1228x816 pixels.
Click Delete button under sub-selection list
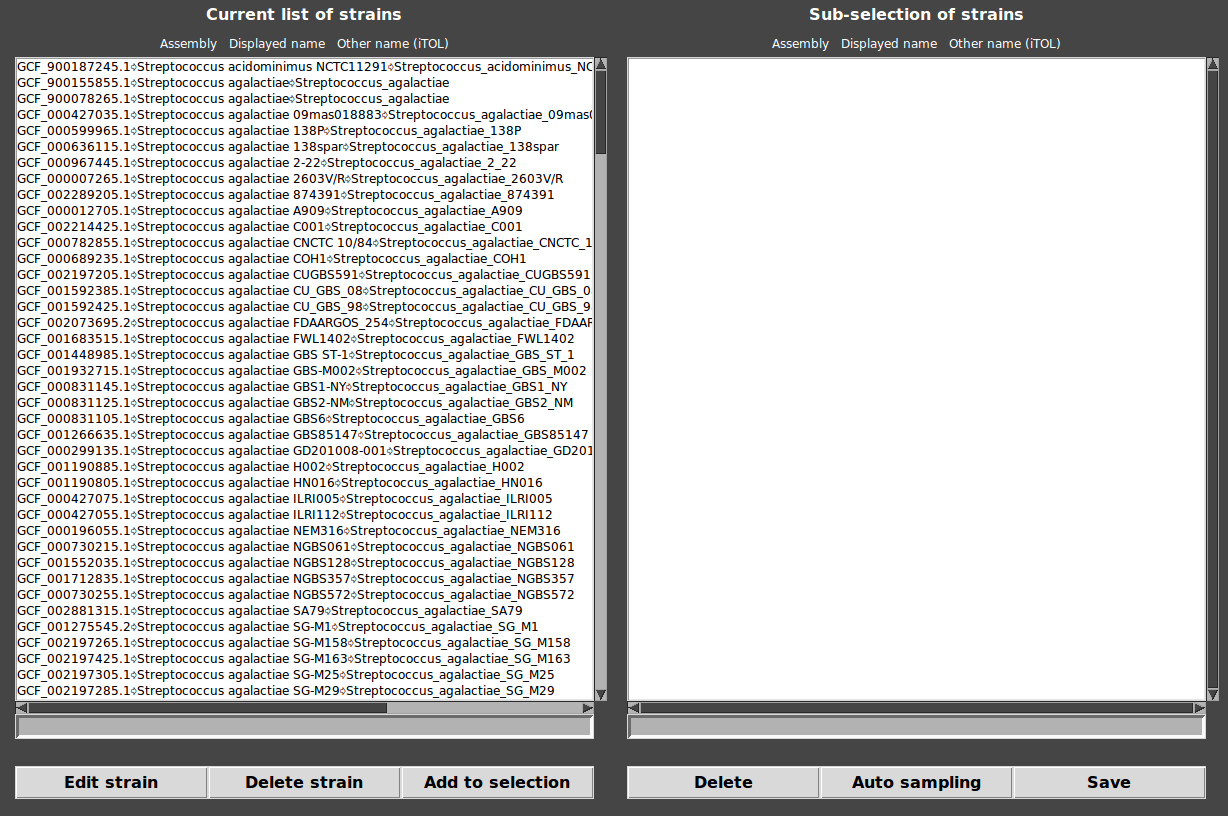point(723,782)
